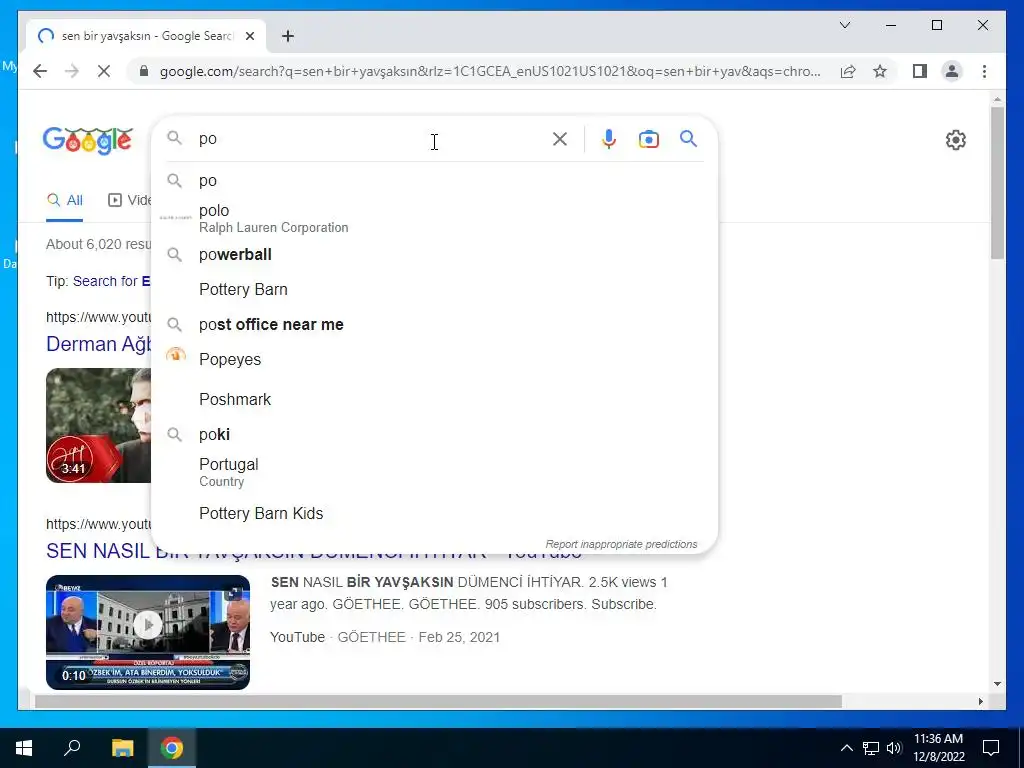Show hidden system tray icons
Viewport: 1024px width, 768px height.
point(846,748)
